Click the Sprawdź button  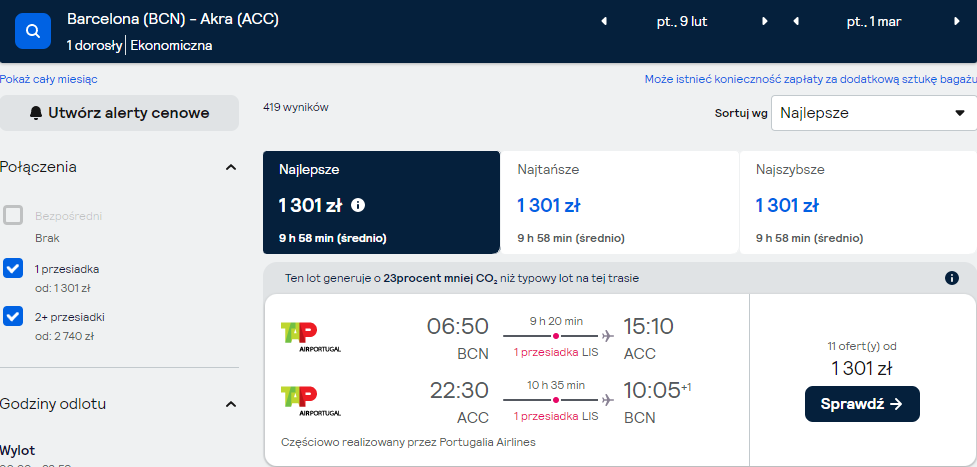(862, 404)
